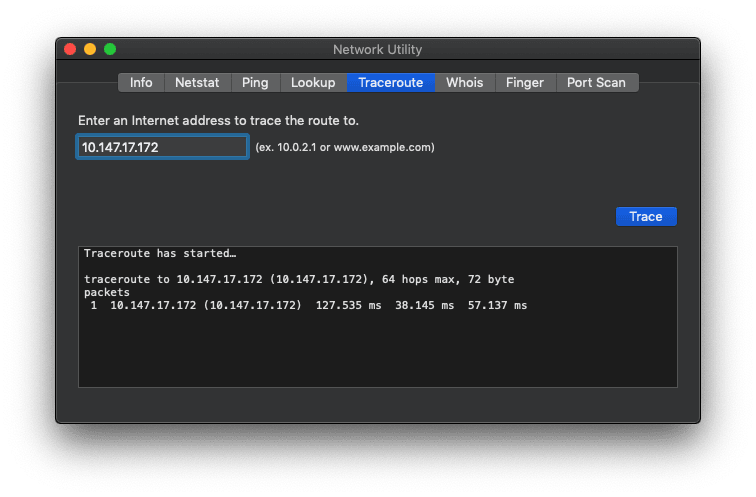Viewport: 756px width, 497px height.
Task: Go to the Lookup tab
Action: pyautogui.click(x=313, y=82)
